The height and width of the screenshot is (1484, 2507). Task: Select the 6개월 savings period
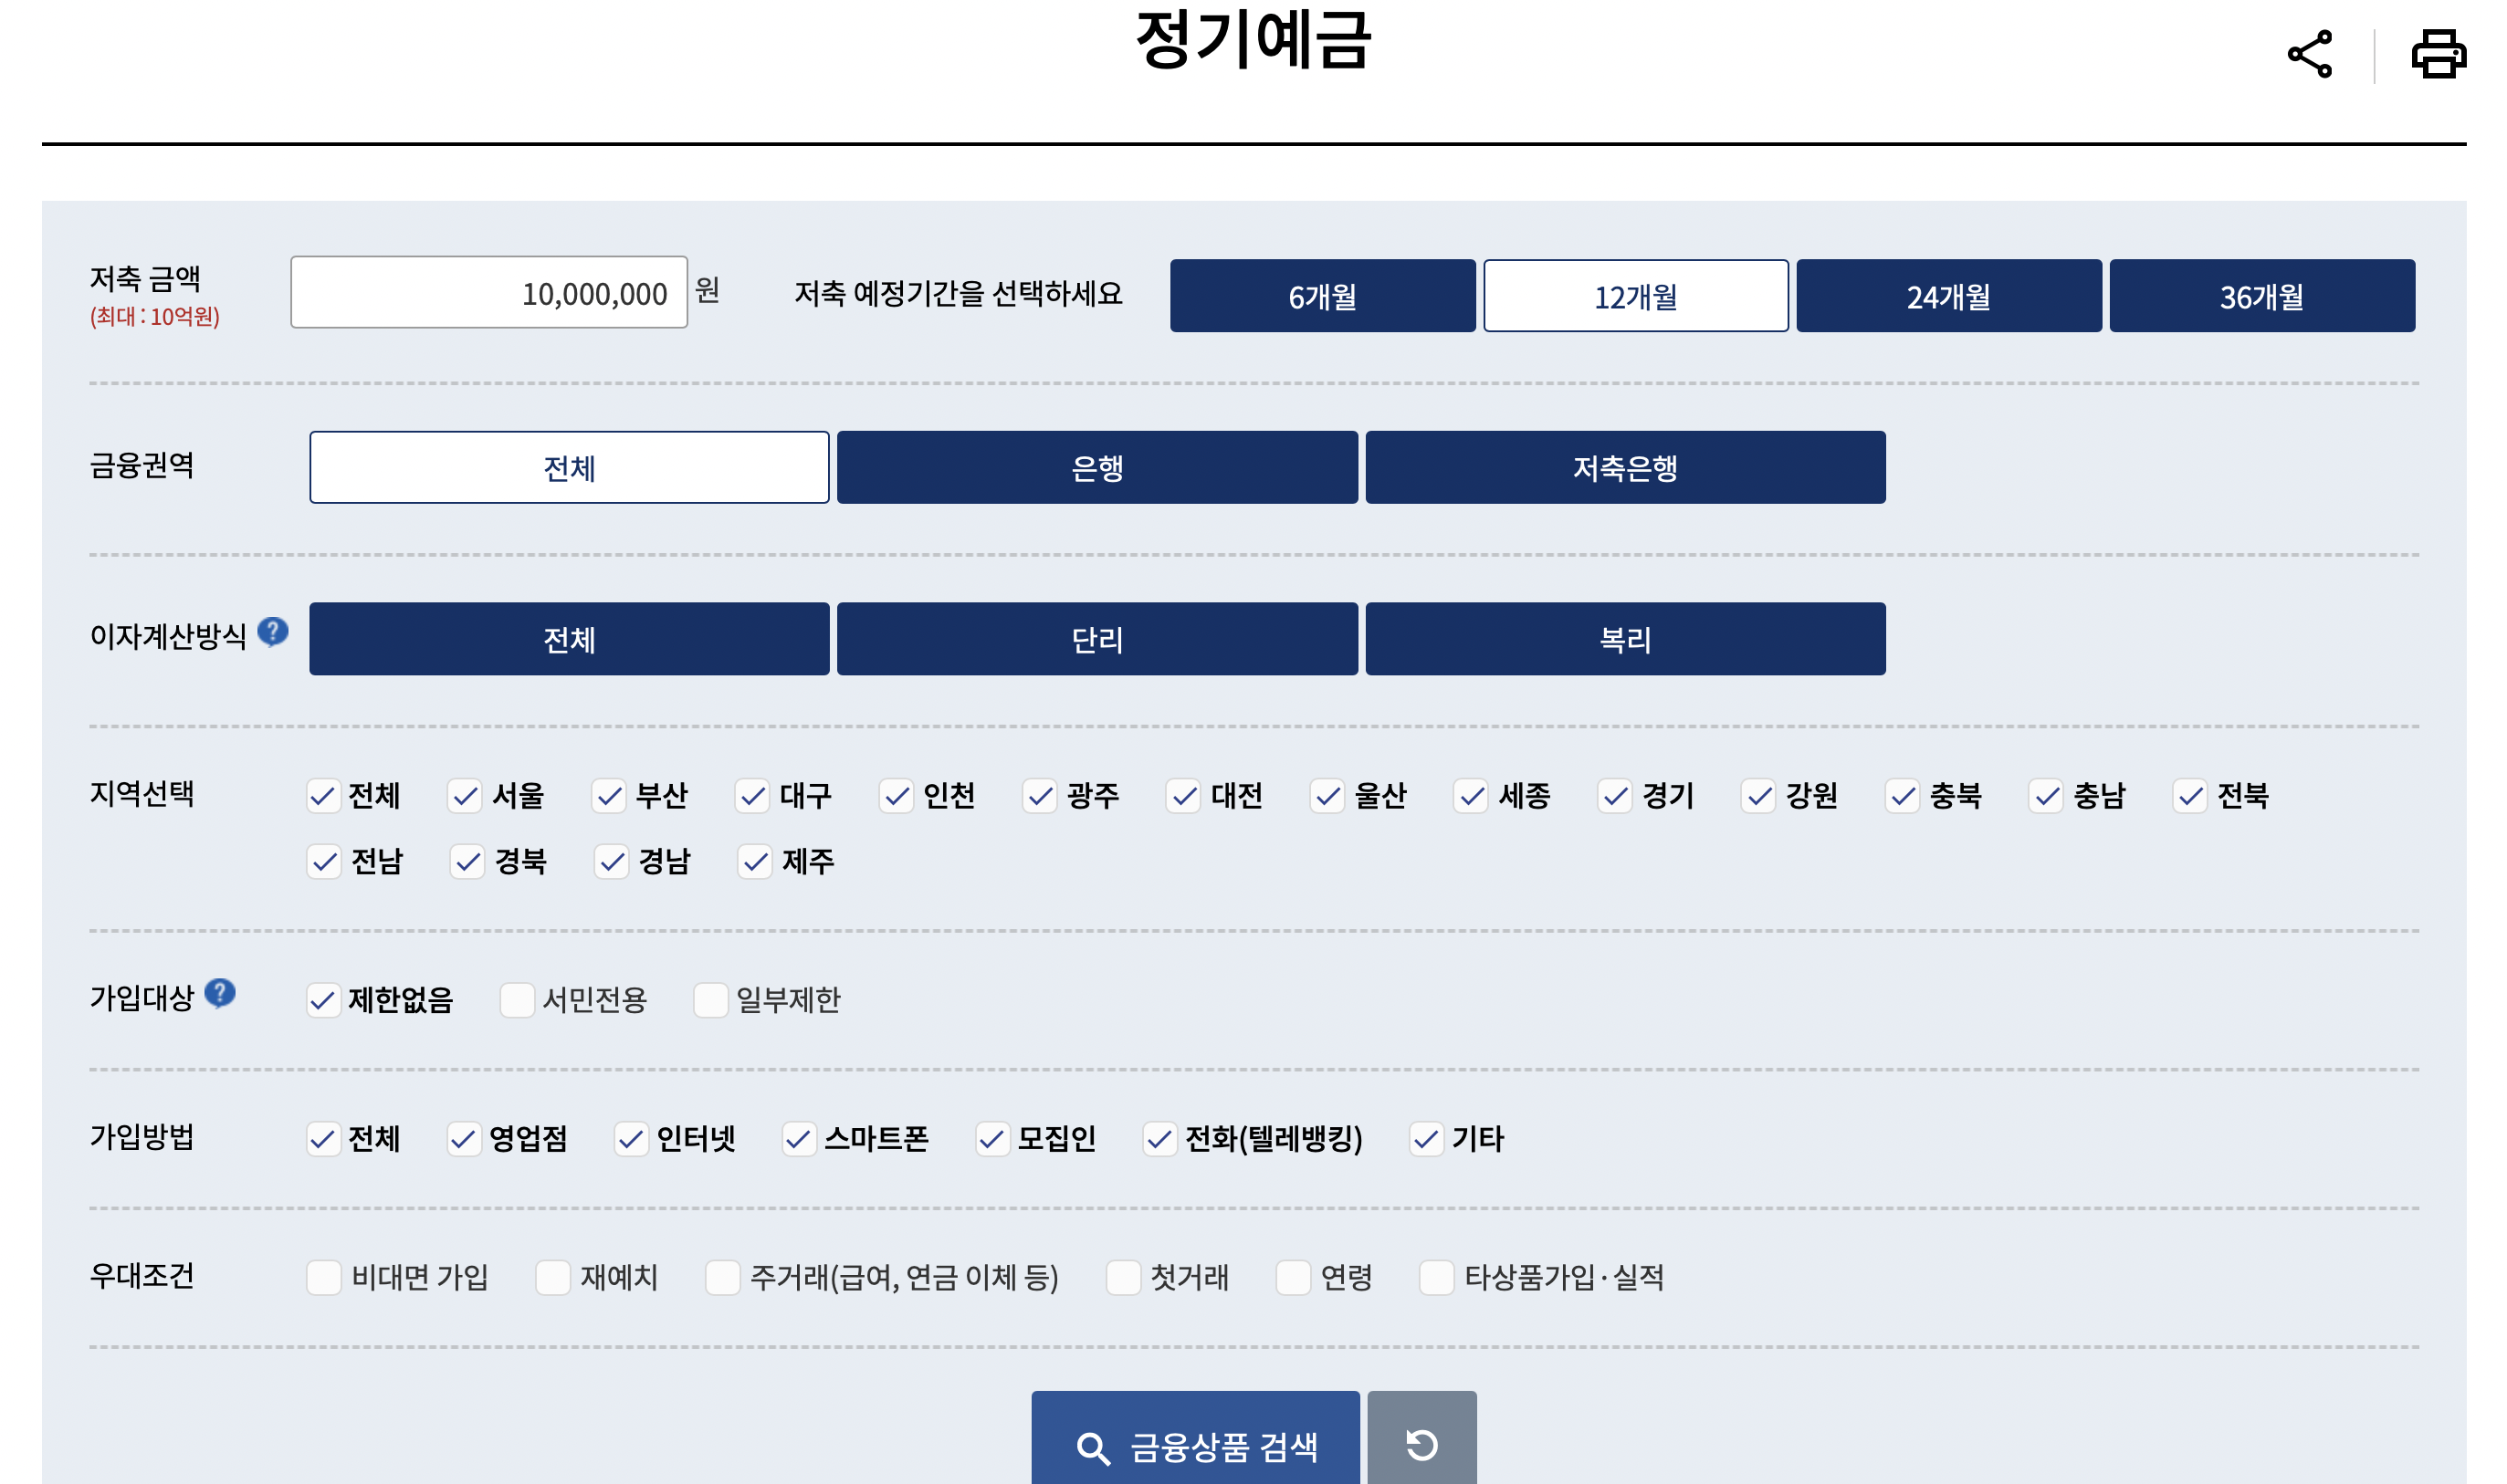(x=1322, y=295)
